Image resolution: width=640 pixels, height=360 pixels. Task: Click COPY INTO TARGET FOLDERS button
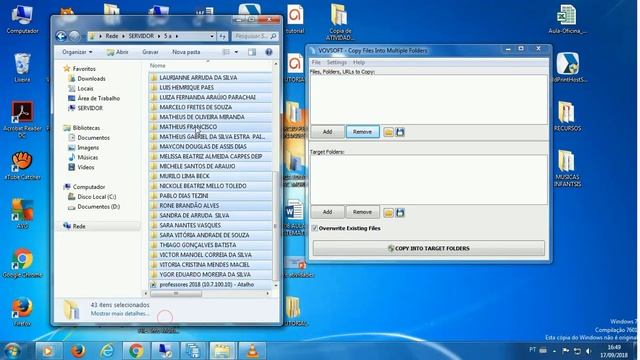pyautogui.click(x=429, y=248)
